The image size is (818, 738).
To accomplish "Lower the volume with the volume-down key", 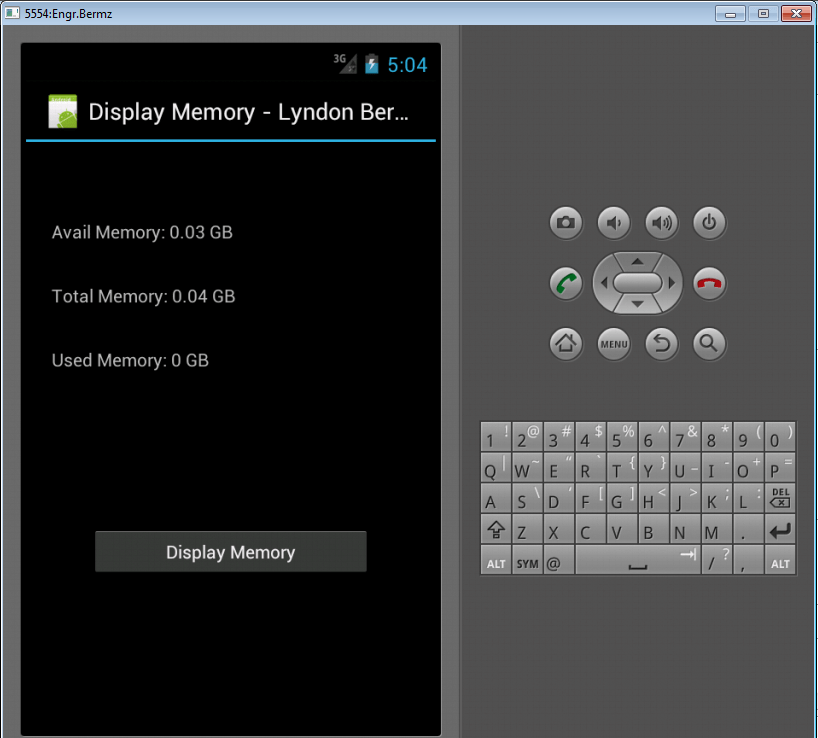I will (x=613, y=223).
